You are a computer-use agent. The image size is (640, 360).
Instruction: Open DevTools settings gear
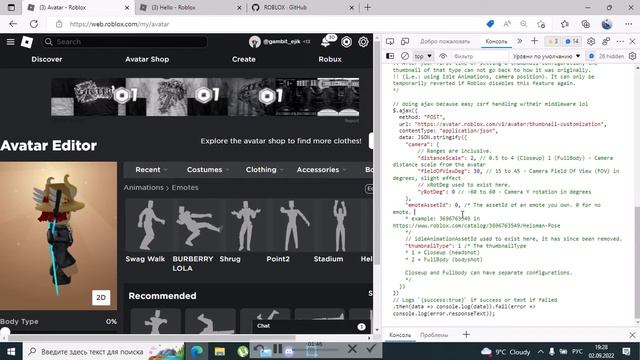point(591,41)
